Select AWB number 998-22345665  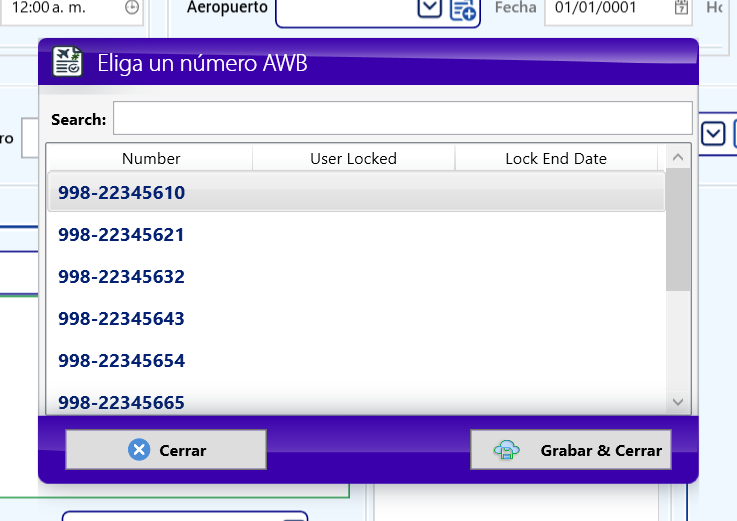click(x=356, y=402)
